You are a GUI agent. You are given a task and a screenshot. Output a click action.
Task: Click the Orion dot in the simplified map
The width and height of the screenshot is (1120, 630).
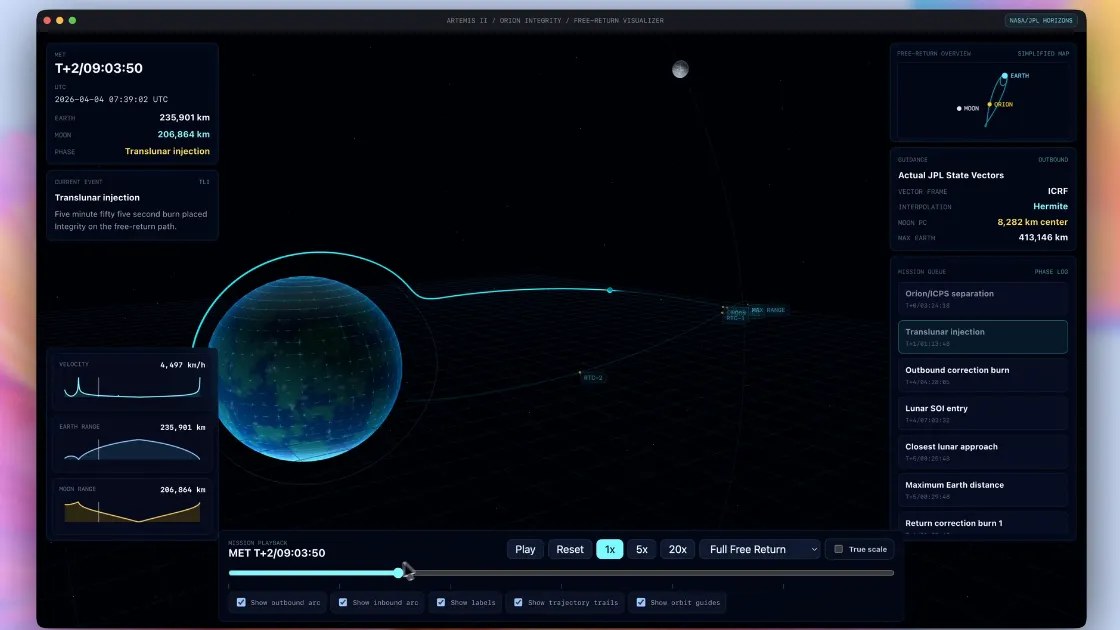tap(990, 104)
